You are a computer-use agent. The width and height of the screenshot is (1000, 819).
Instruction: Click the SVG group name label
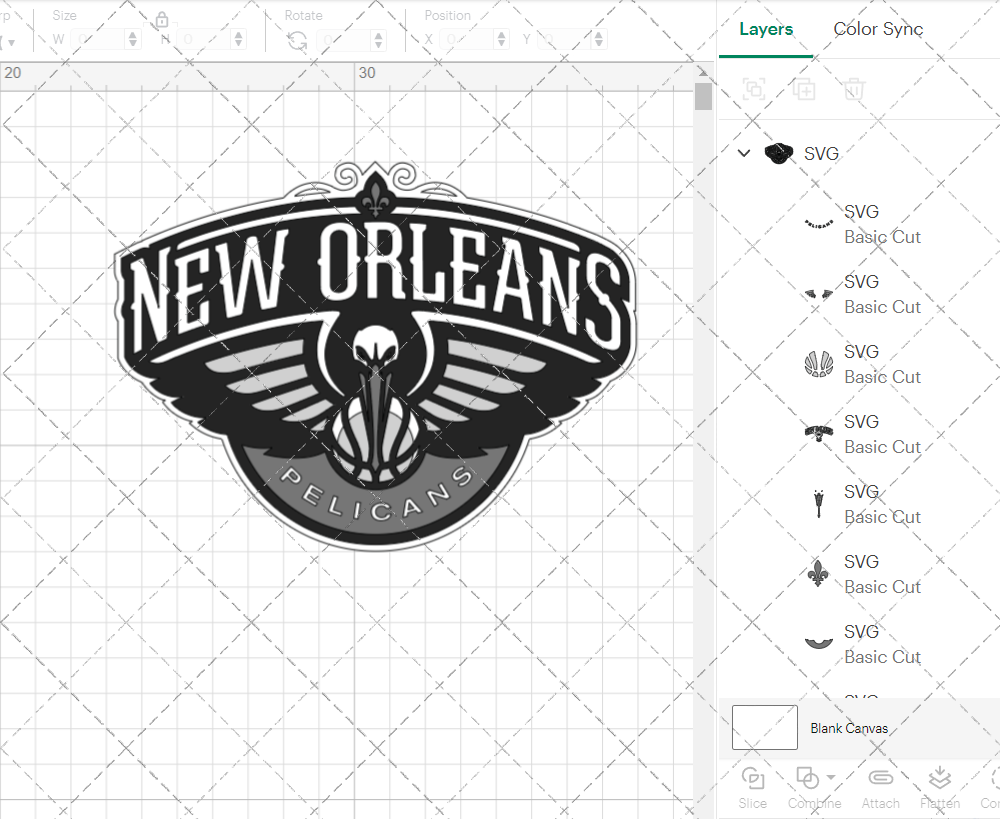[821, 154]
